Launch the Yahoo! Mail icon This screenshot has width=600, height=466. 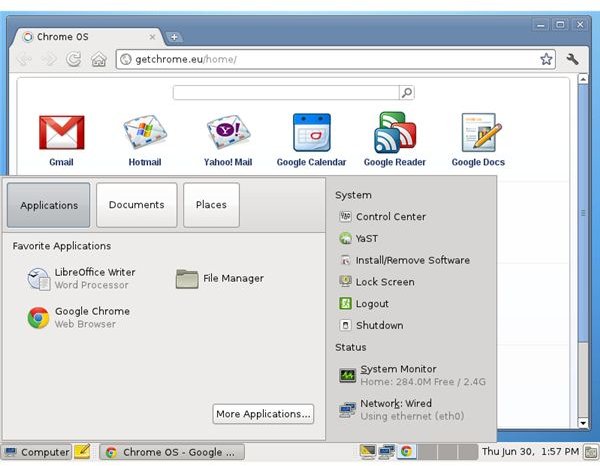tap(228, 132)
